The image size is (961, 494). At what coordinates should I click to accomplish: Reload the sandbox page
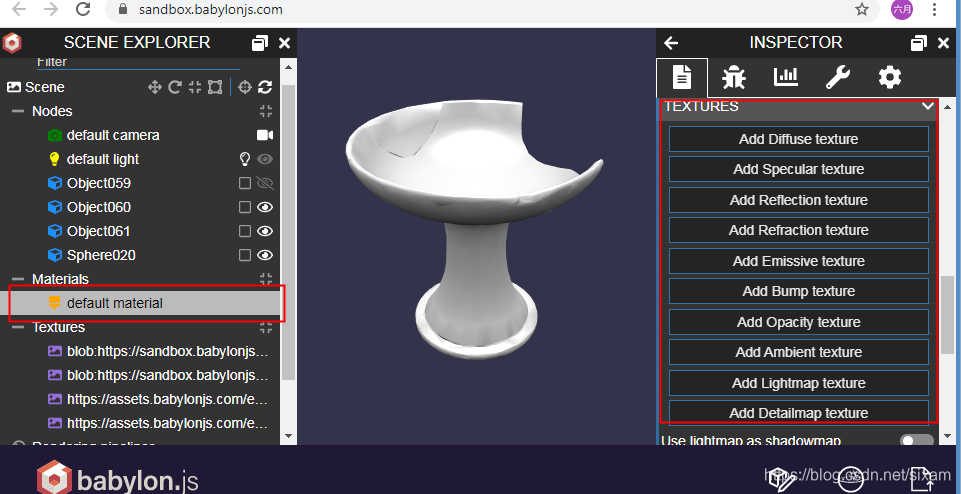point(83,9)
